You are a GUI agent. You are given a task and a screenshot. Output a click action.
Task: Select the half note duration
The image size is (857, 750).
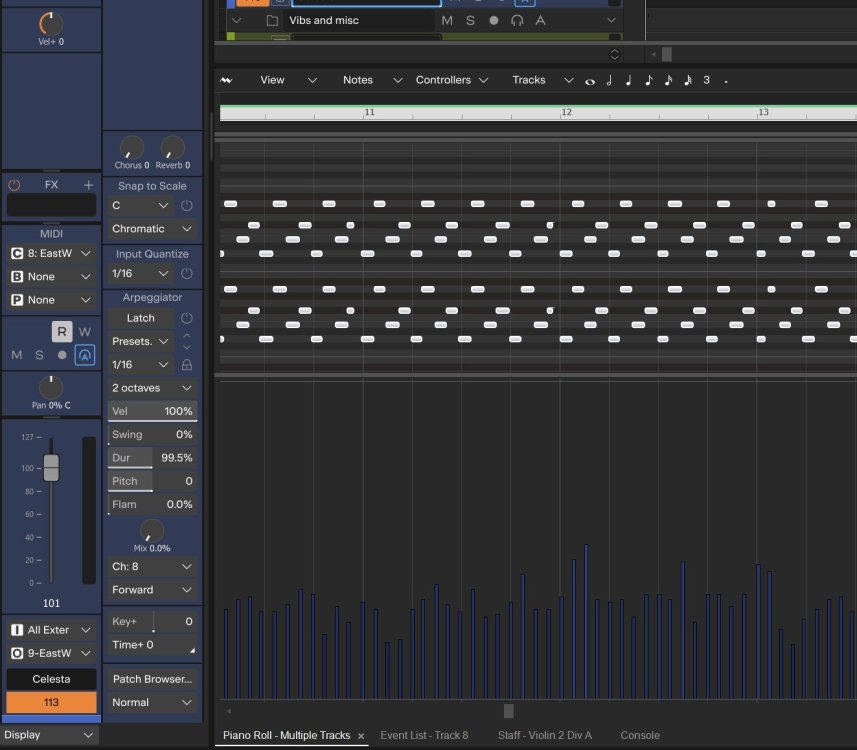609,80
